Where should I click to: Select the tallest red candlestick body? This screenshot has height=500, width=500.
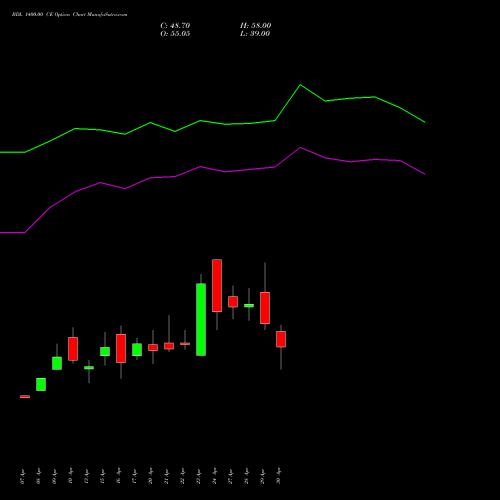(217, 285)
